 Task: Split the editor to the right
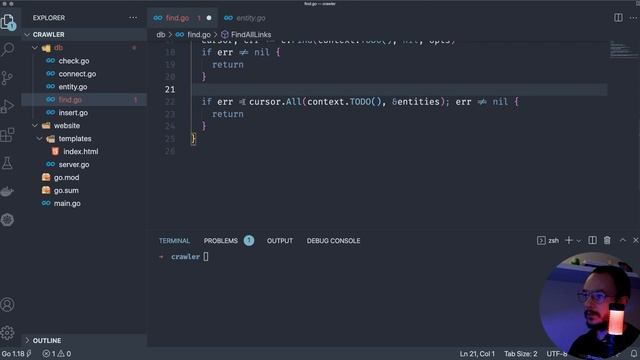(618, 18)
